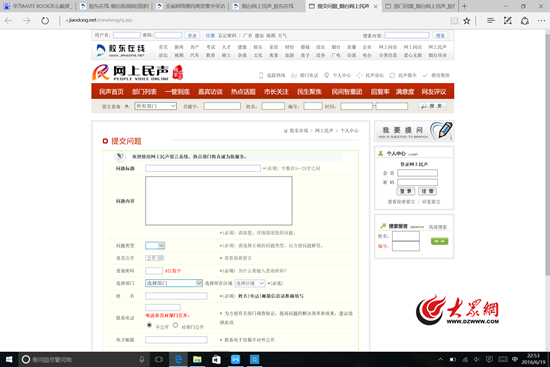Click the browser forward arrow

click(27, 21)
